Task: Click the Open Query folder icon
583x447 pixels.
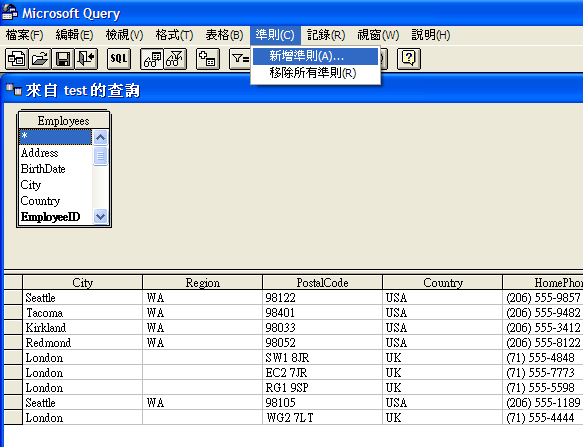Action: pos(40,59)
